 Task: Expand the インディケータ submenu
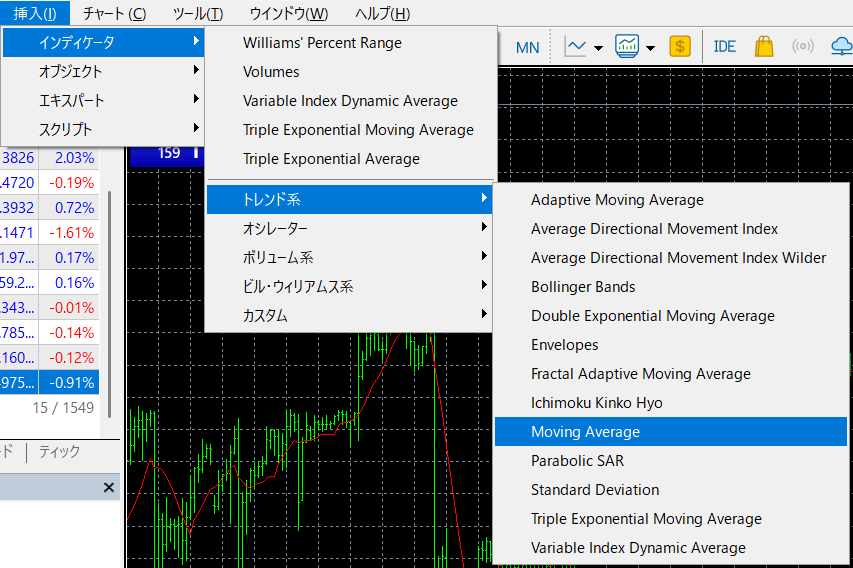point(103,42)
